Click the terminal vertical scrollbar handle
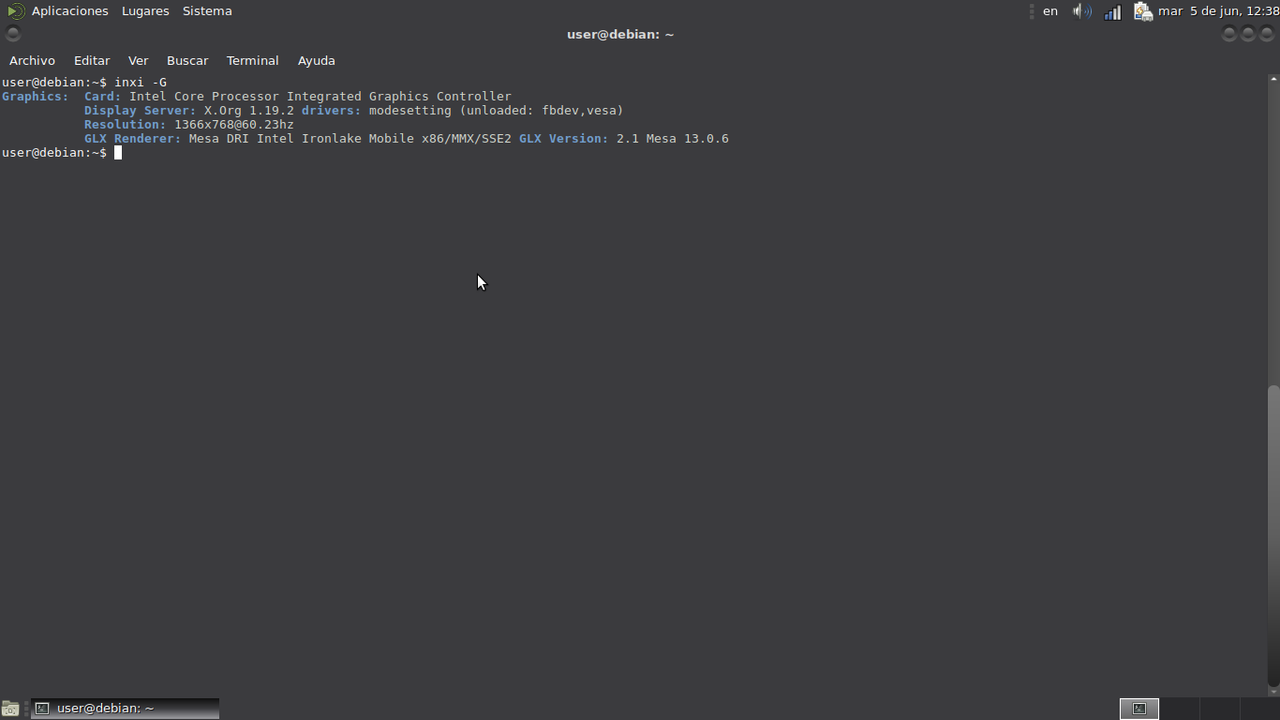Image resolution: width=1280 pixels, height=720 pixels. point(1273,535)
